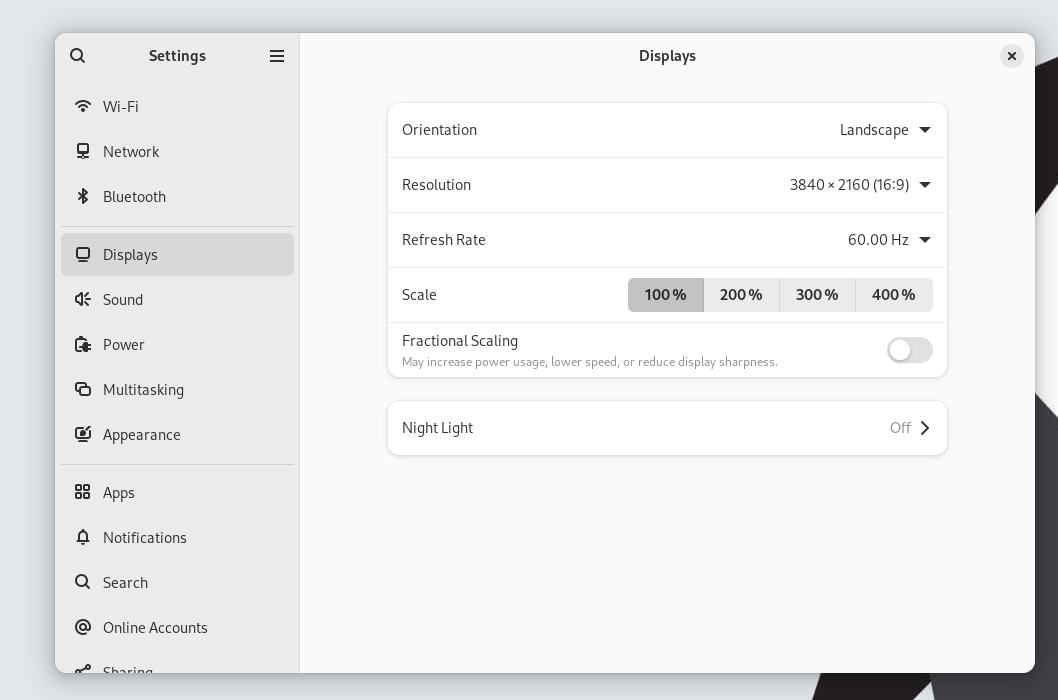Viewport: 1058px width, 700px height.
Task: Click the Displays monitor icon
Action: [x=82, y=254]
